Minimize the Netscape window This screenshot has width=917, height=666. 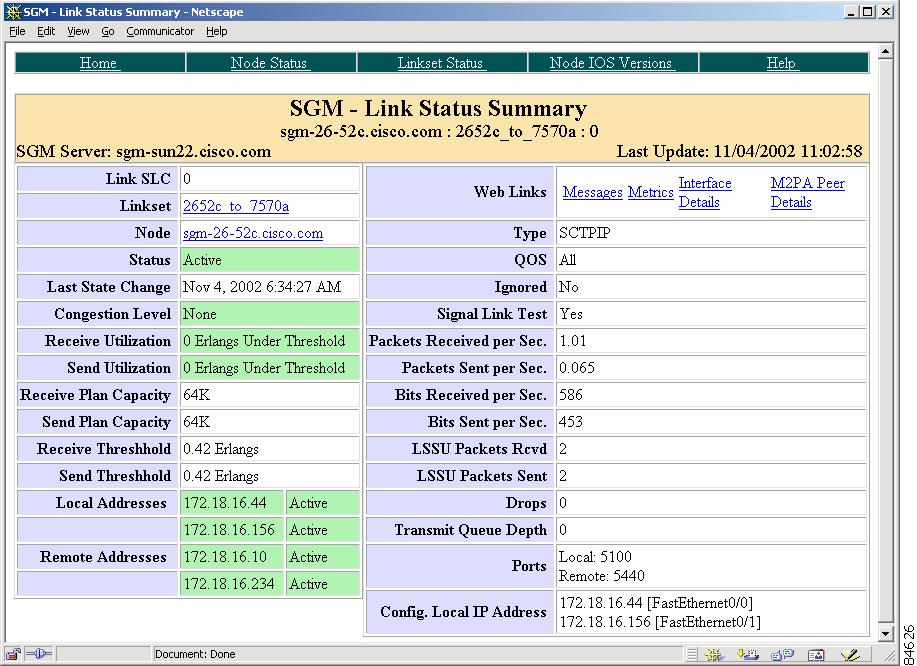click(851, 12)
